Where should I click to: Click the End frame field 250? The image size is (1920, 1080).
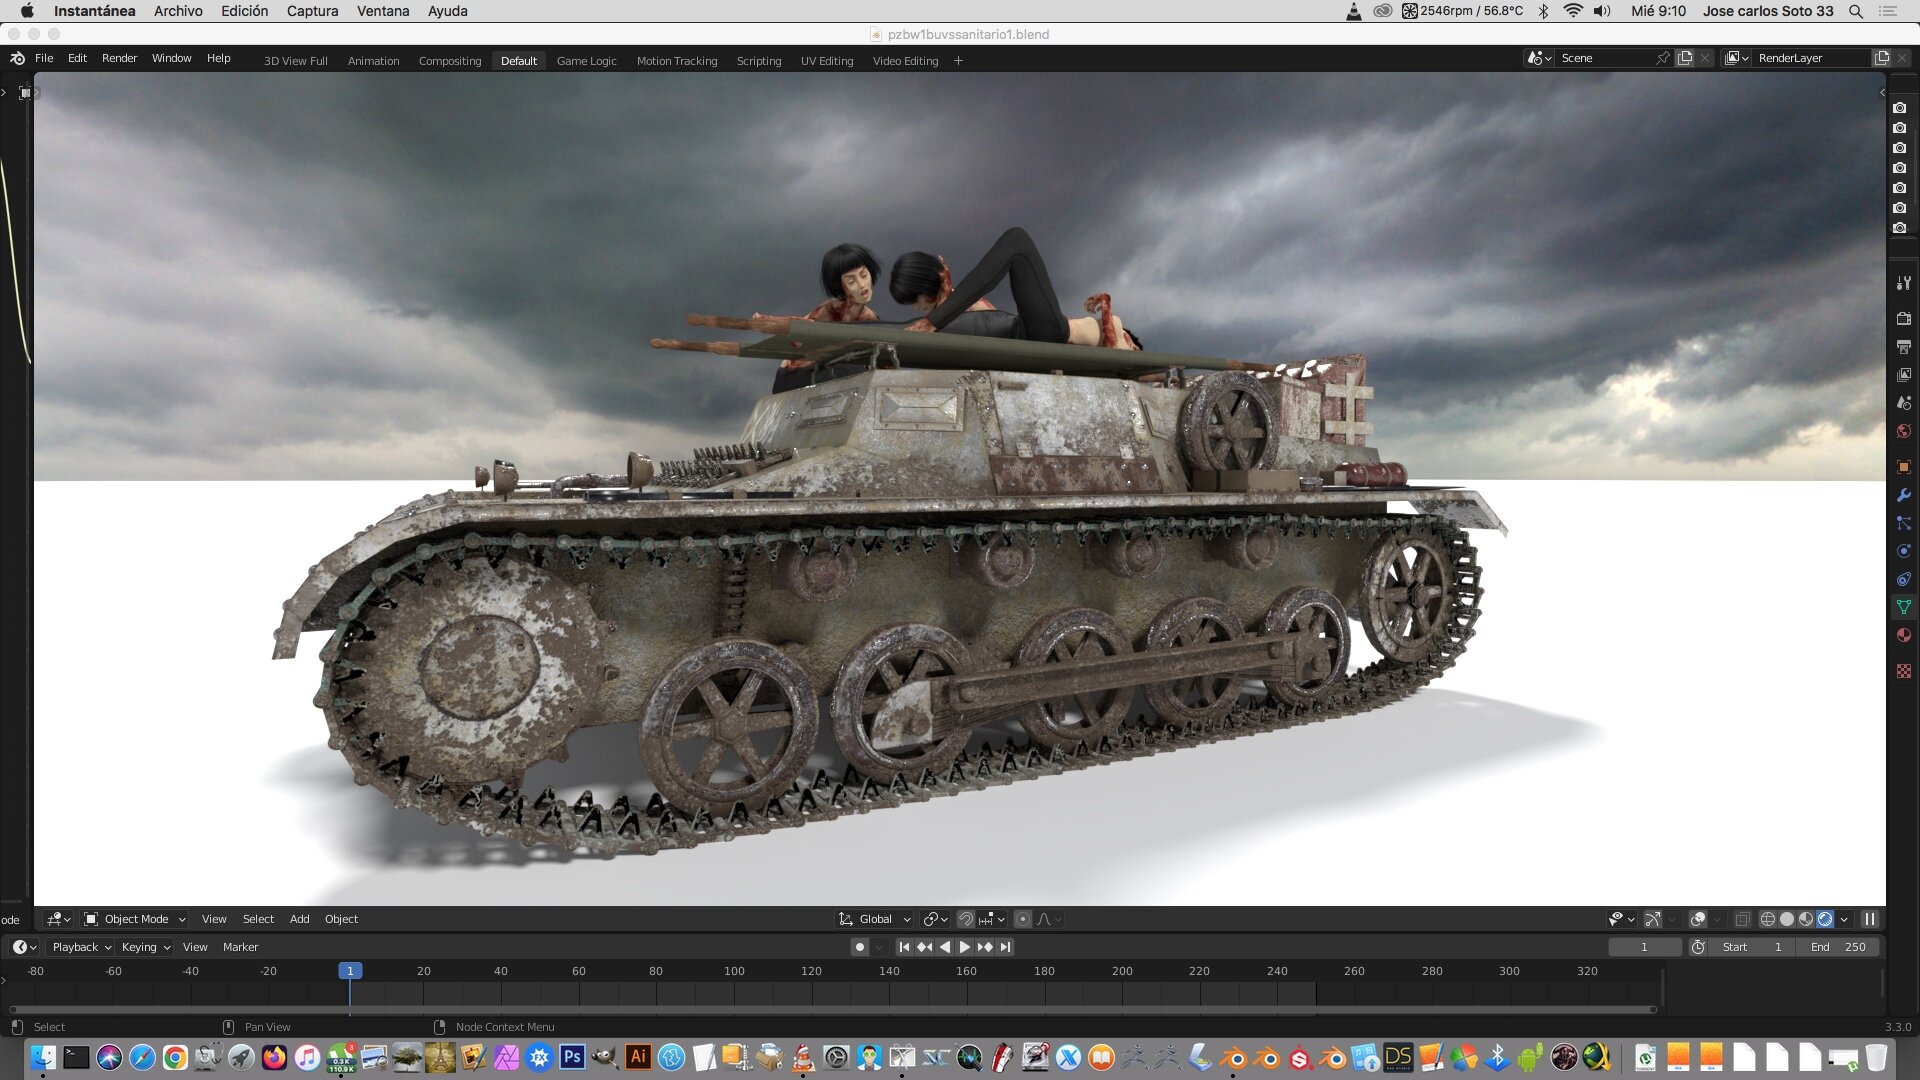coord(1838,947)
